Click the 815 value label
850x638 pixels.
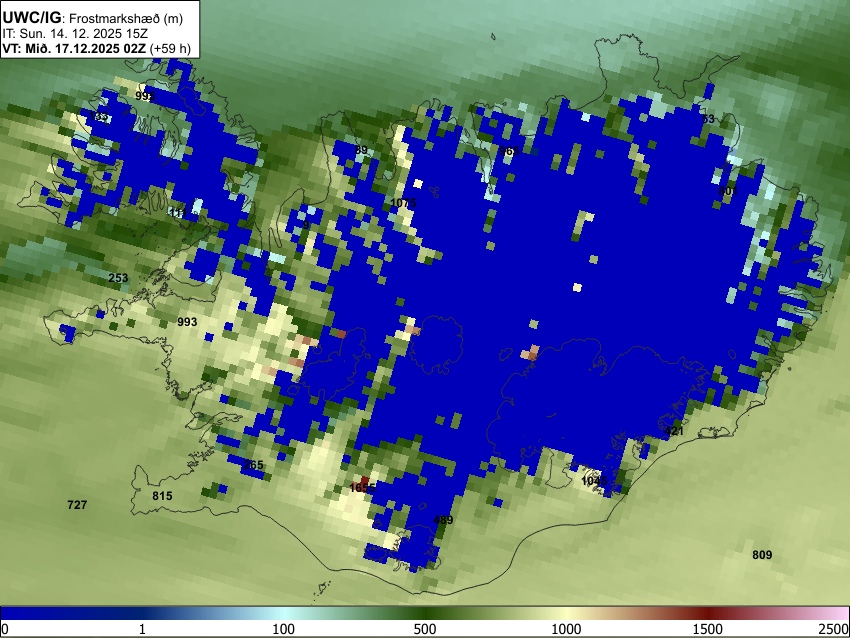click(x=162, y=496)
